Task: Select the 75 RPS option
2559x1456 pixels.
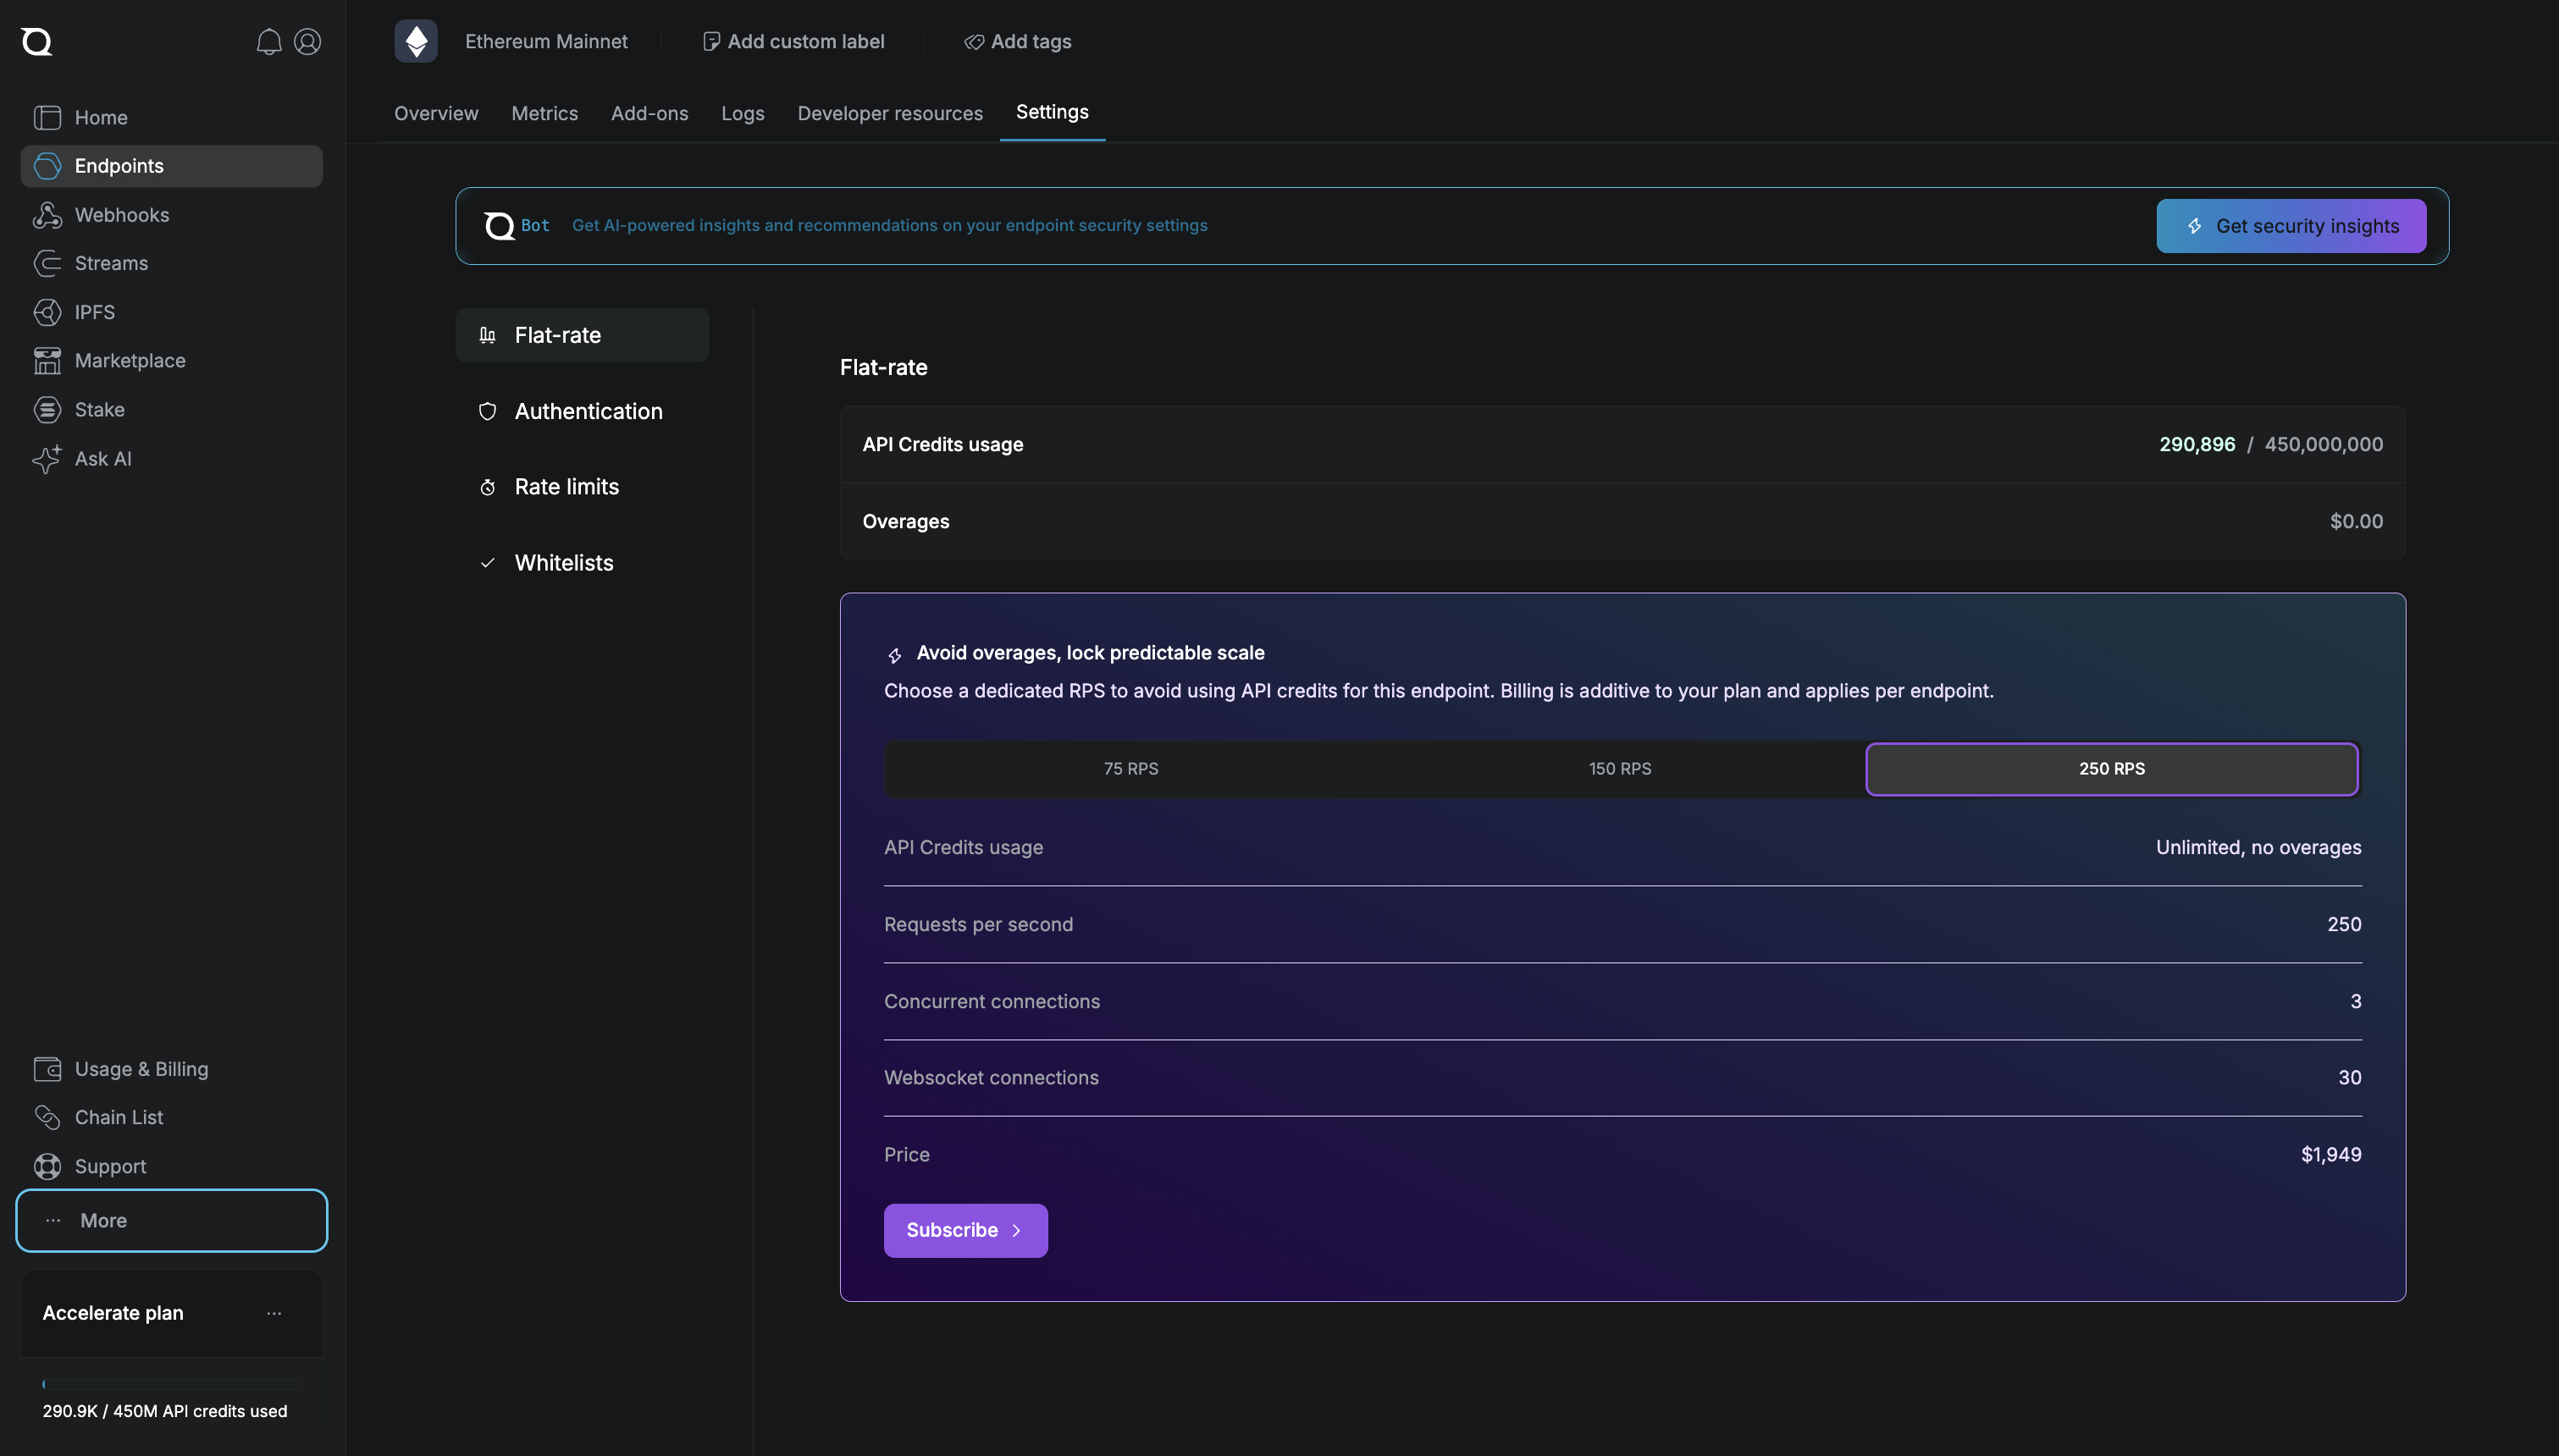Action: pos(1130,768)
